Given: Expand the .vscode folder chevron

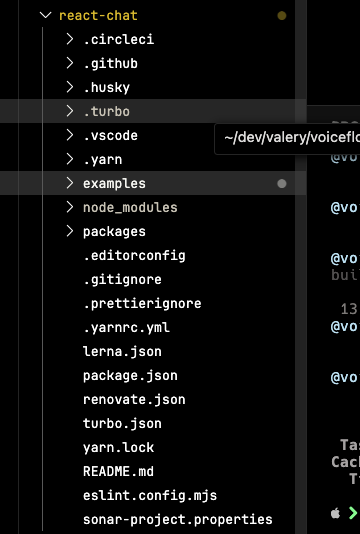Looking at the screenshot, I should coord(70,135).
